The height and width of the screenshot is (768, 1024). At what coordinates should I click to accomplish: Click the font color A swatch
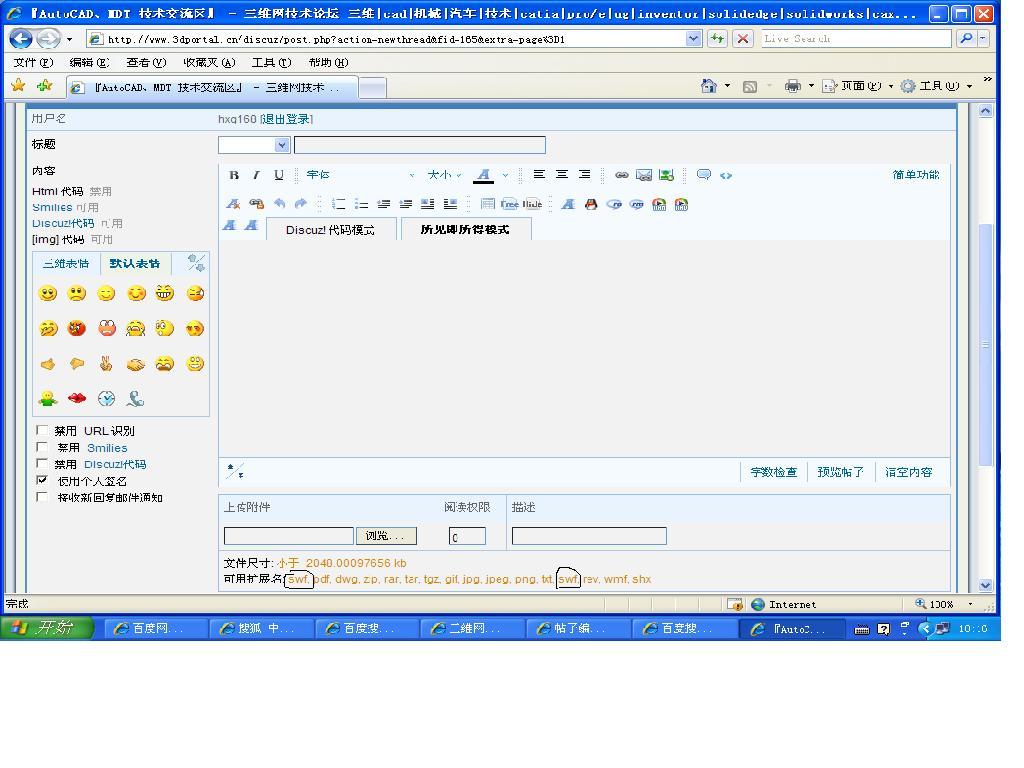[x=483, y=175]
